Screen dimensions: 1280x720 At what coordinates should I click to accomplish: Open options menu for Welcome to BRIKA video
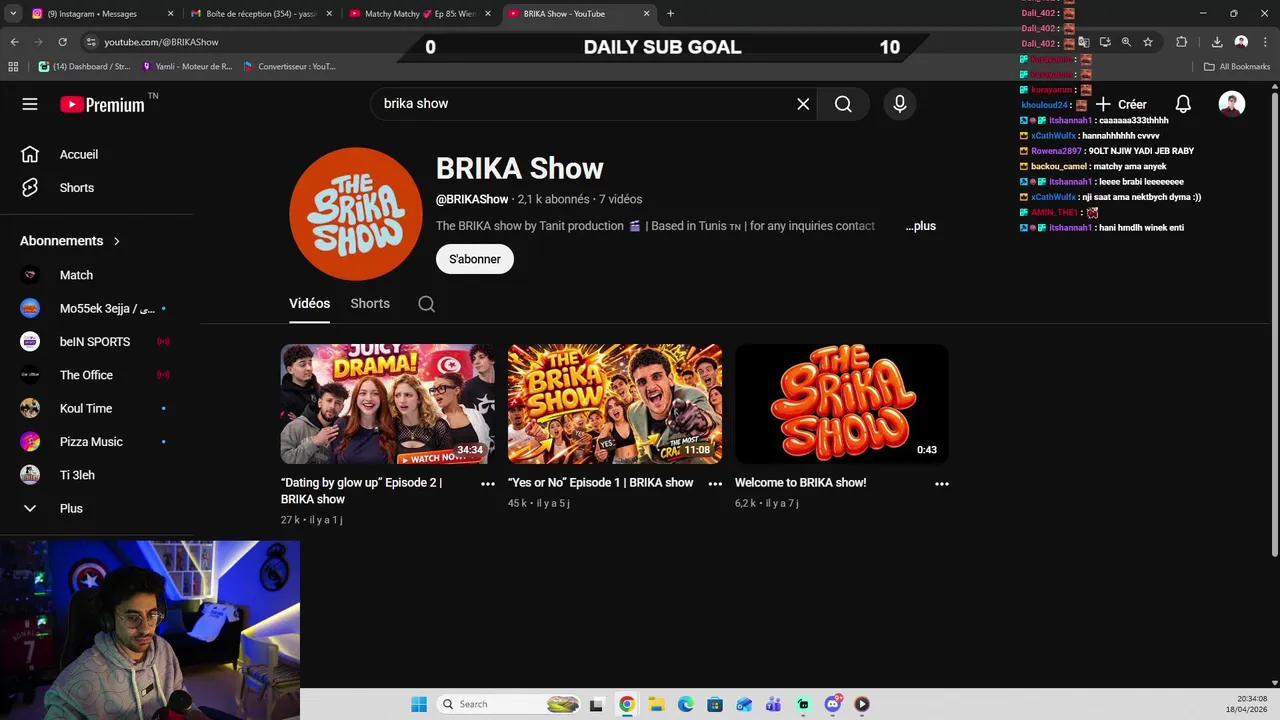pos(942,484)
